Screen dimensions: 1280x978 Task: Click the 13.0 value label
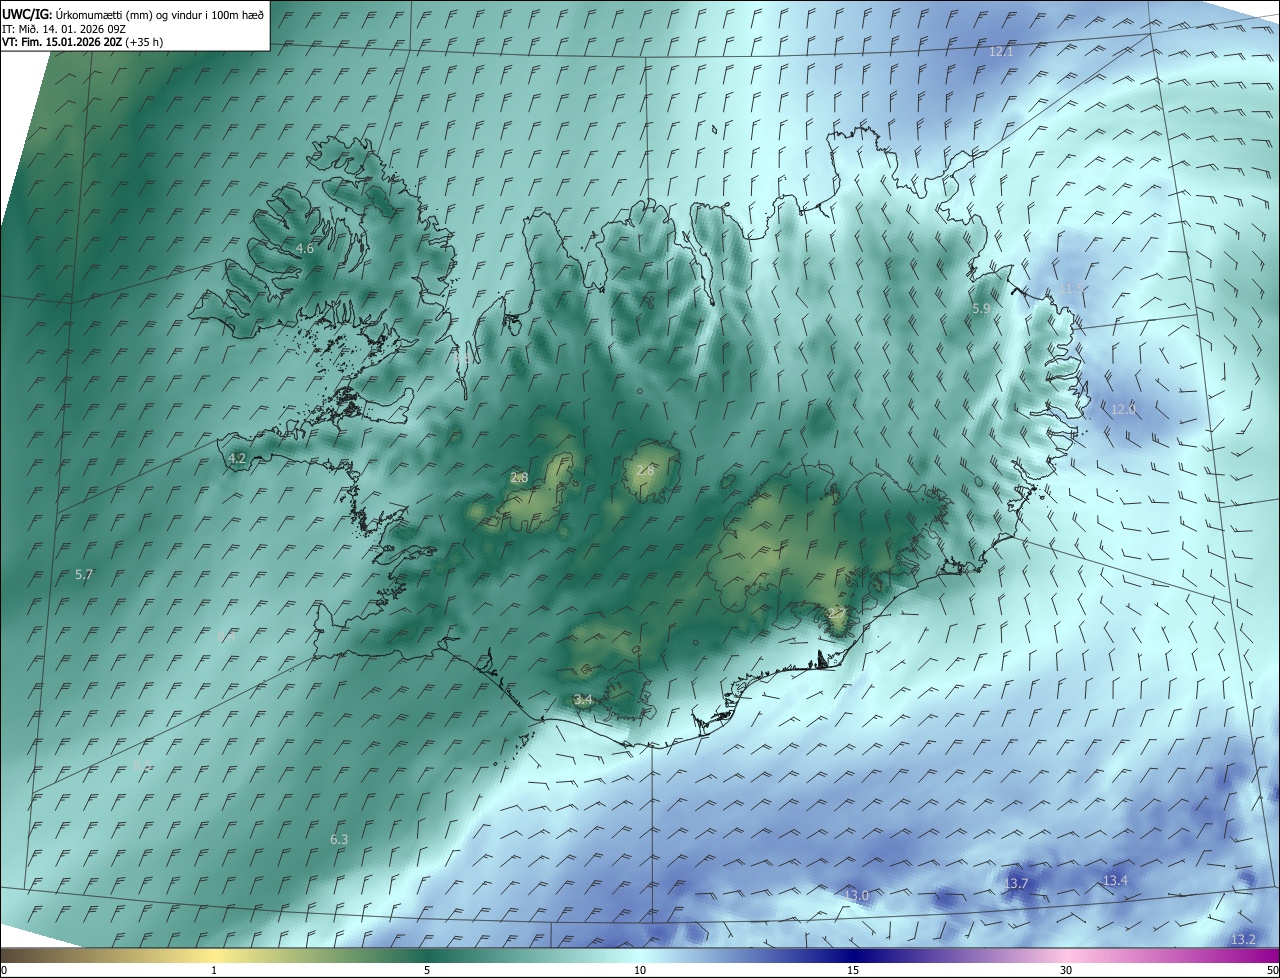[857, 895]
